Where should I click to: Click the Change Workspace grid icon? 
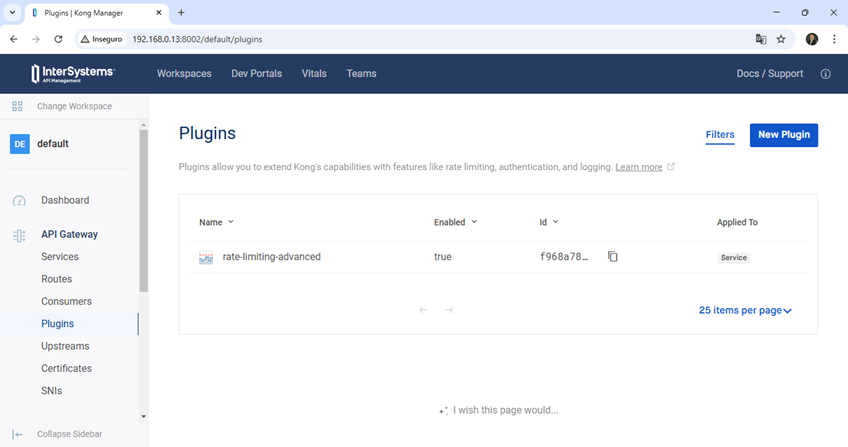pos(17,106)
